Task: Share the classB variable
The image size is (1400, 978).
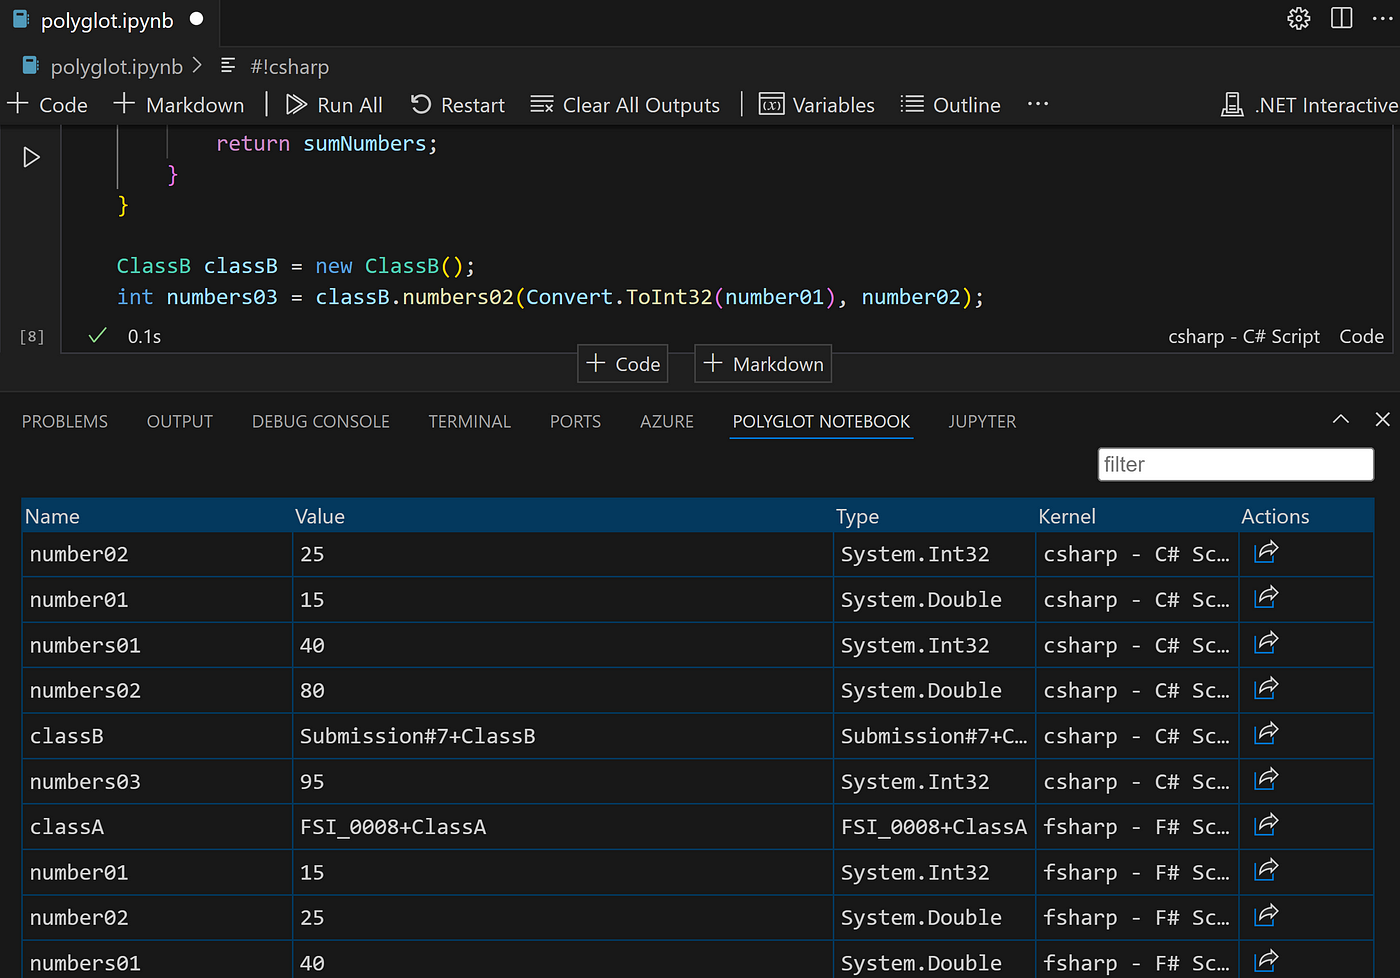Action: click(x=1266, y=734)
